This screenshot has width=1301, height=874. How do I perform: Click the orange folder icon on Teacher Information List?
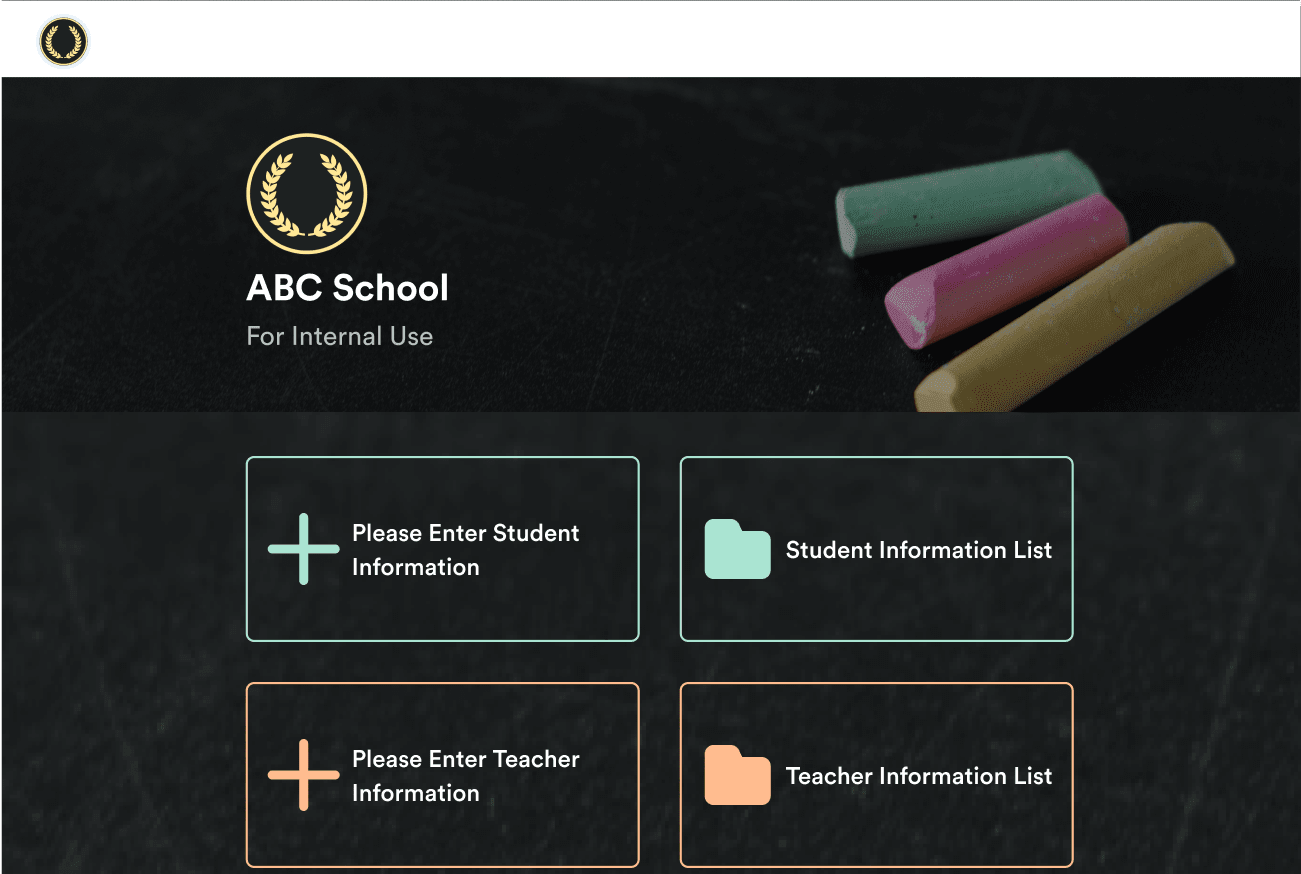pyautogui.click(x=737, y=775)
